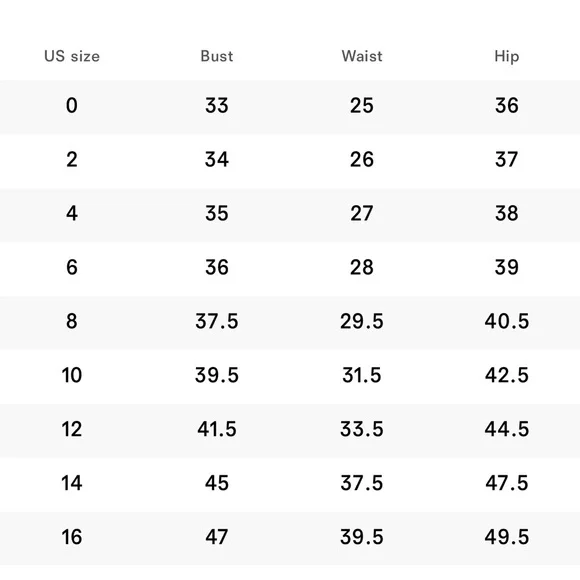Click waist value 31.5 in size 10 row

(362, 375)
